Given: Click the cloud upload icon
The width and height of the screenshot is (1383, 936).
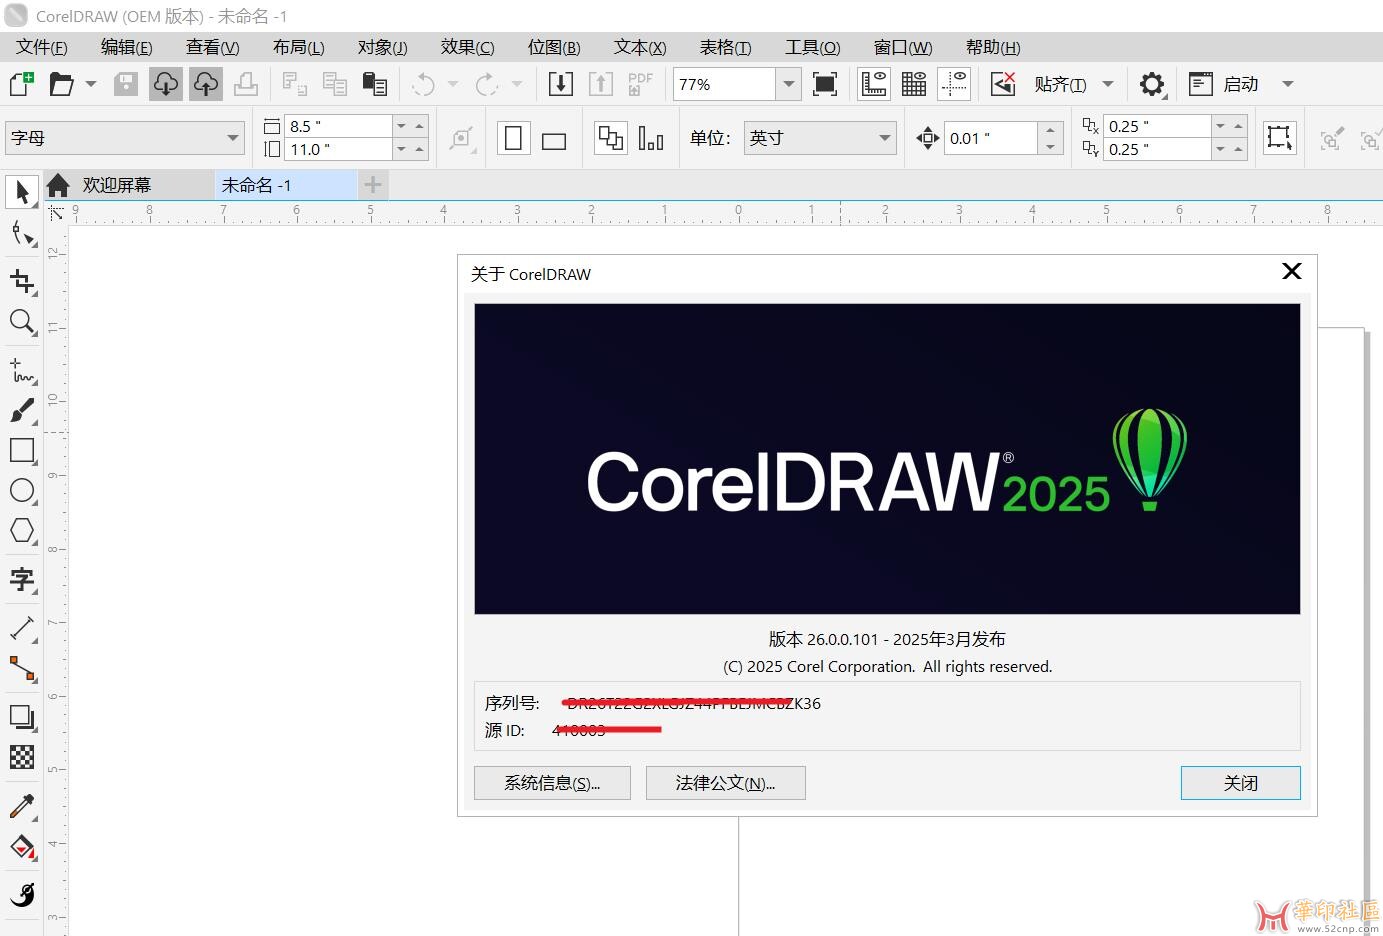Looking at the screenshot, I should [x=206, y=84].
